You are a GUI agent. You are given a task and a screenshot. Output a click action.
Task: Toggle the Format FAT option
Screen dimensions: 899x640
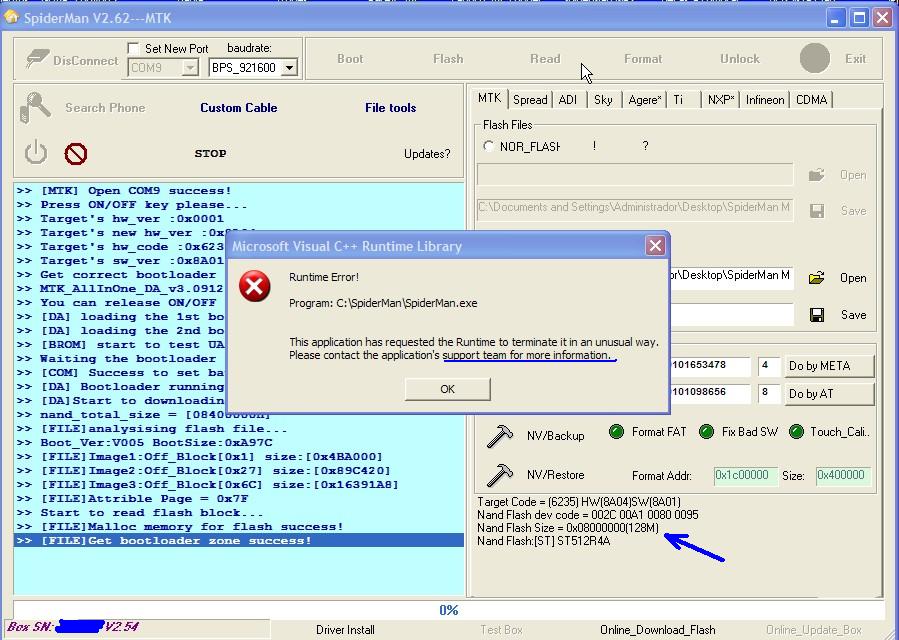click(x=616, y=432)
